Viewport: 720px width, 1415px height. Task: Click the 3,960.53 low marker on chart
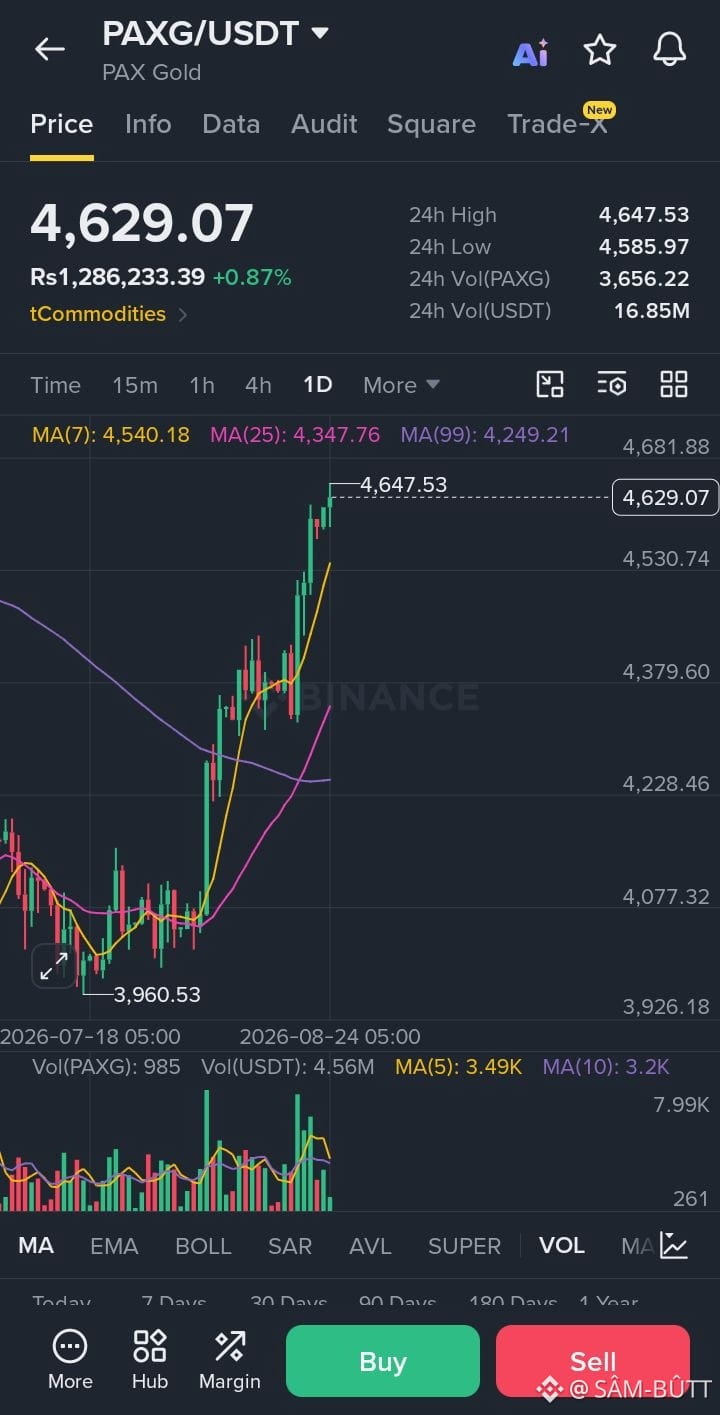pos(157,994)
